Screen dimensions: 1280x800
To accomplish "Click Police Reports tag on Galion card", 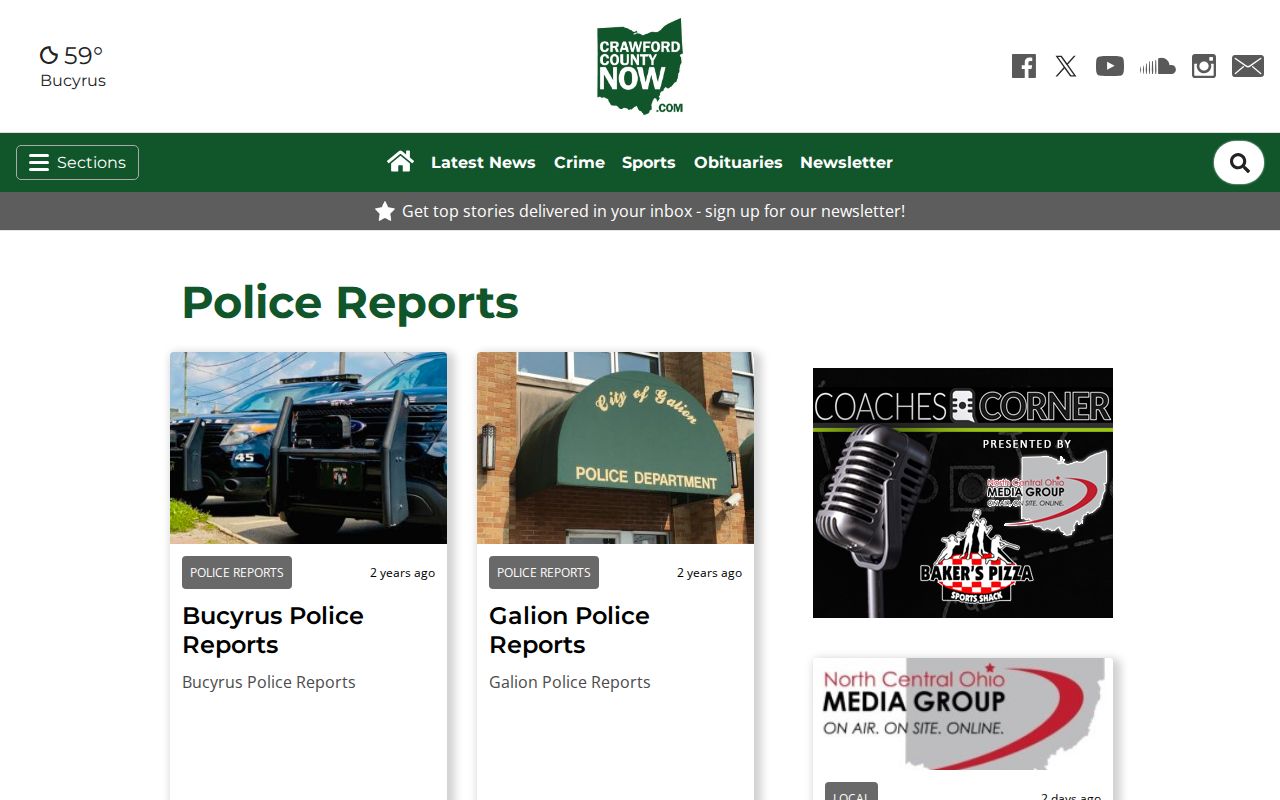I will 544,572.
